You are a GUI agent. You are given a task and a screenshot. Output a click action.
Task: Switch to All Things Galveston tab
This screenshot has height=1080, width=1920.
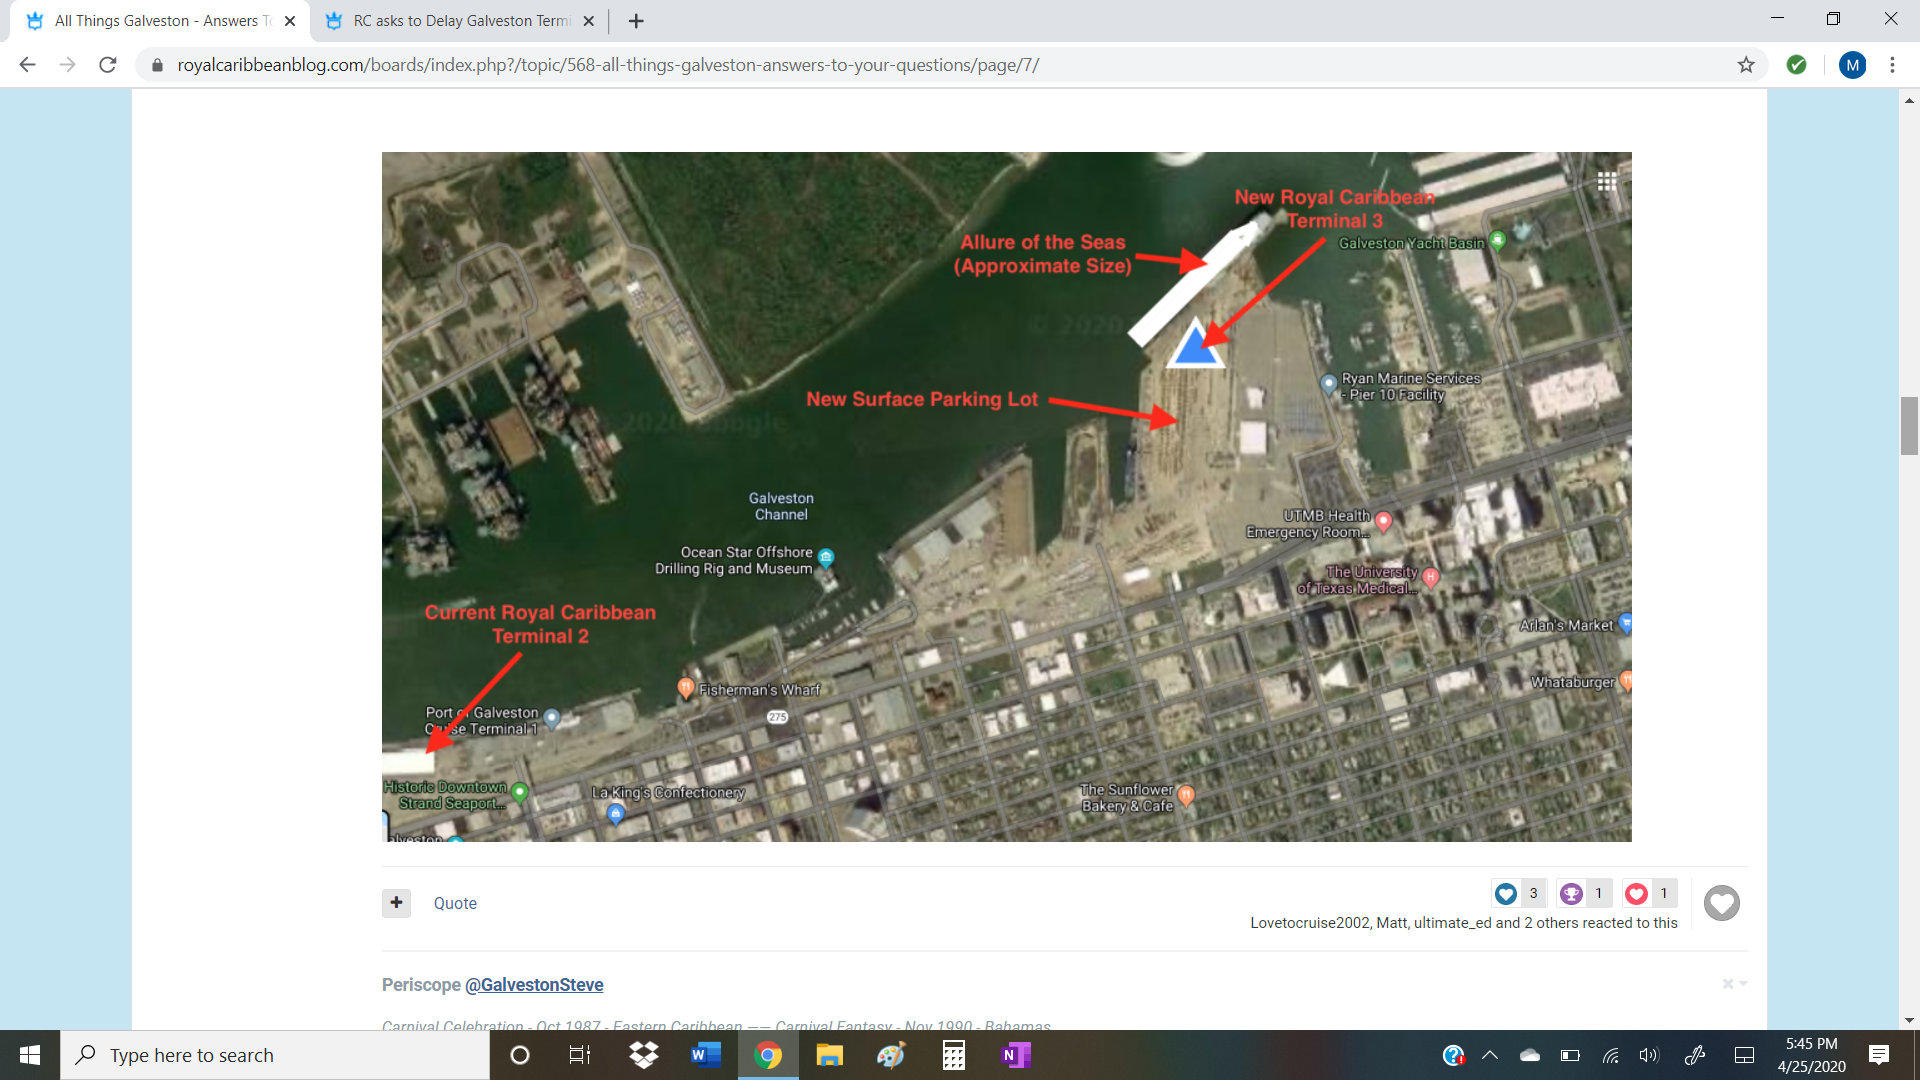(160, 21)
